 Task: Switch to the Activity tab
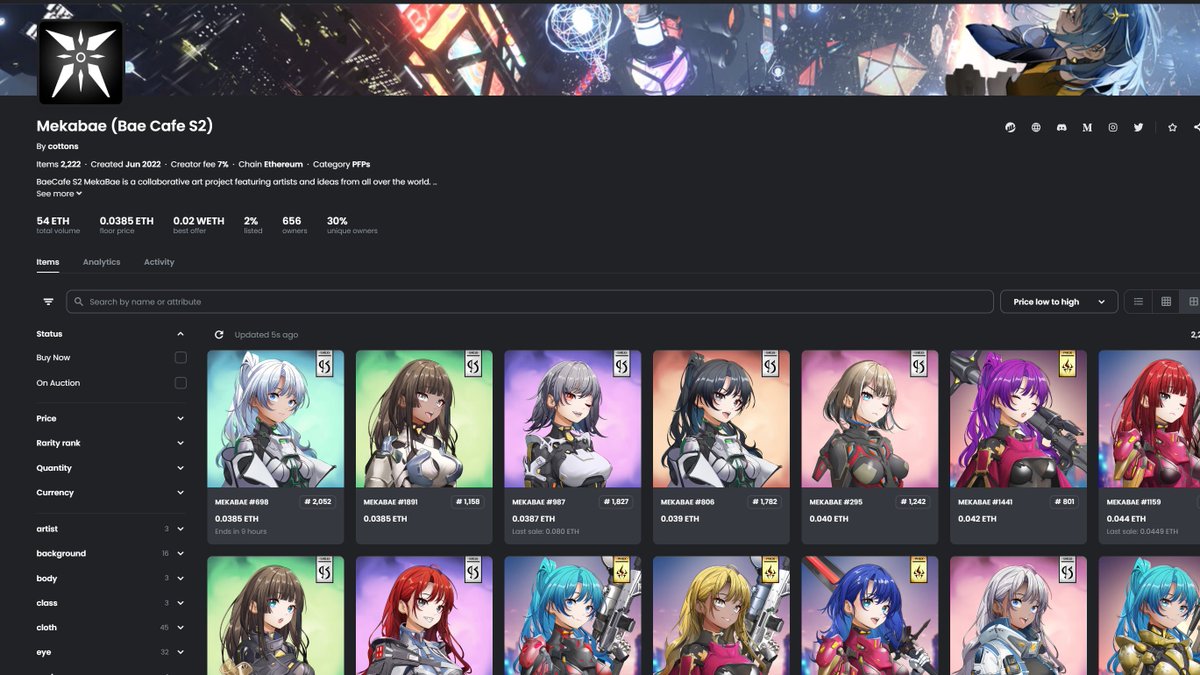tap(159, 262)
